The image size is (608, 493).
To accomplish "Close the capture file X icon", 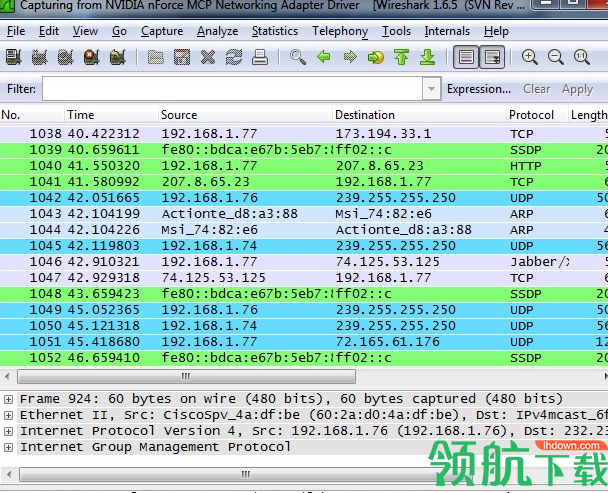I will click(x=208, y=57).
